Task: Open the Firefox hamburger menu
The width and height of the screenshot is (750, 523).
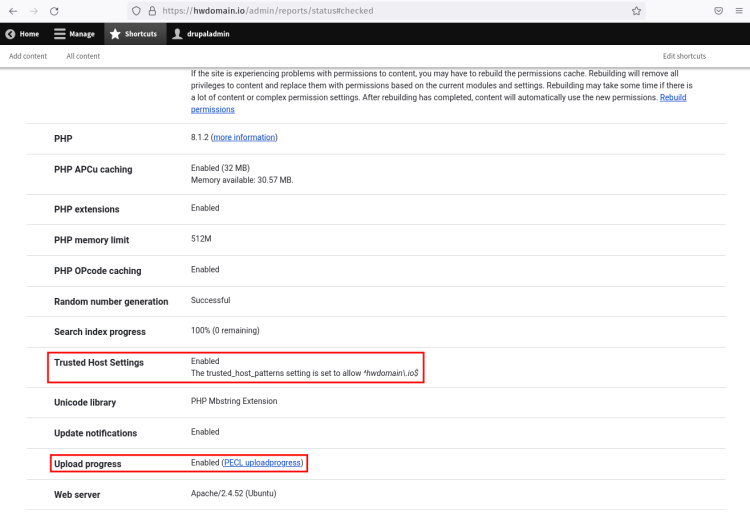Action: point(740,10)
